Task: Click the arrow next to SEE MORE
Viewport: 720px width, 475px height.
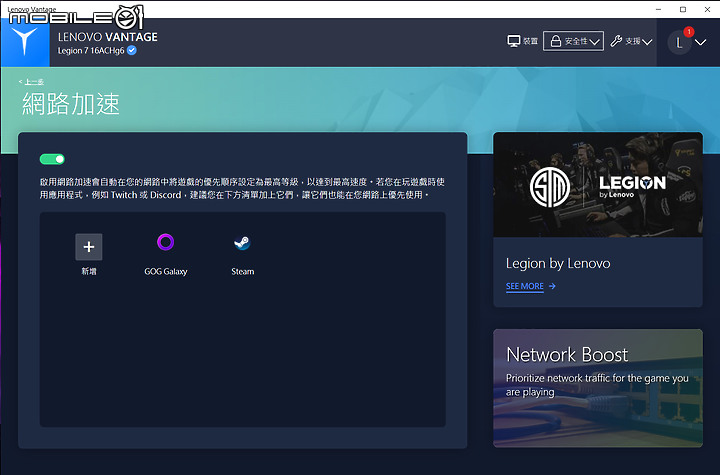Action: click(x=552, y=286)
